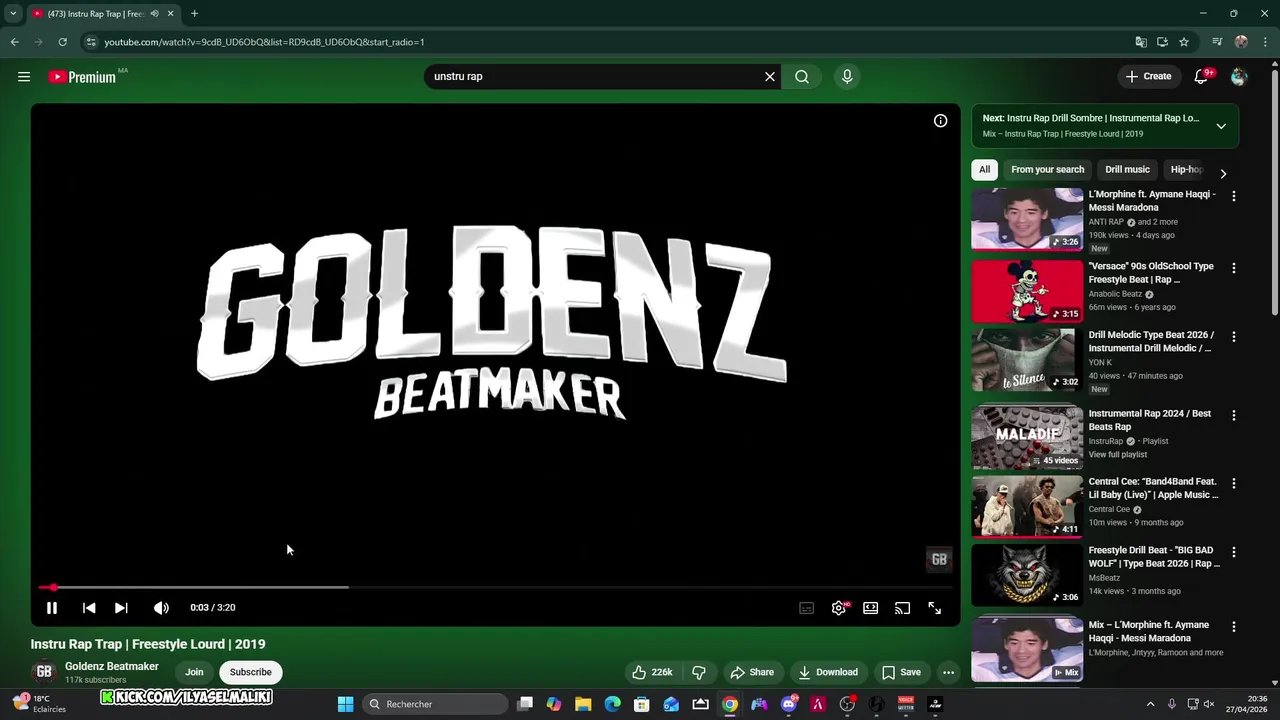Open options for Drill Melodic Type Beat
This screenshot has width=1280, height=720.
1233,337
